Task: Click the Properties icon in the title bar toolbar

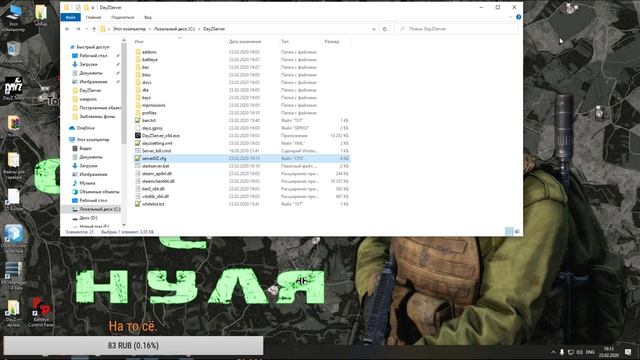Action: 78,7
